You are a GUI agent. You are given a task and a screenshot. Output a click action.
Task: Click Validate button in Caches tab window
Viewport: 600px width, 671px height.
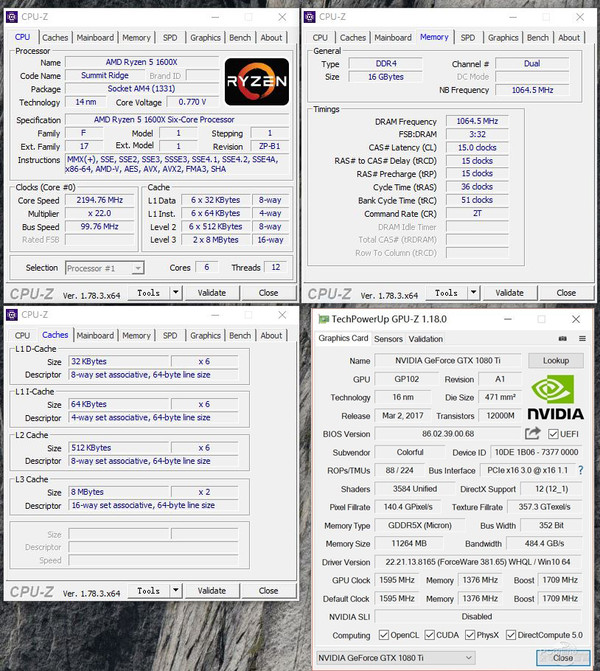pos(212,591)
